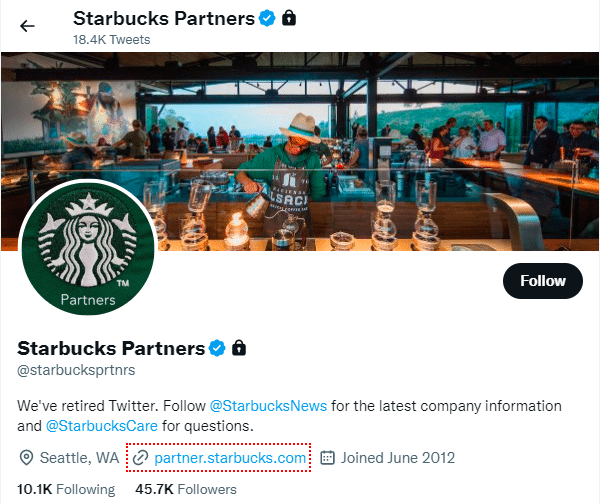
Task: Click the back arrow icon
Action: coord(27,26)
